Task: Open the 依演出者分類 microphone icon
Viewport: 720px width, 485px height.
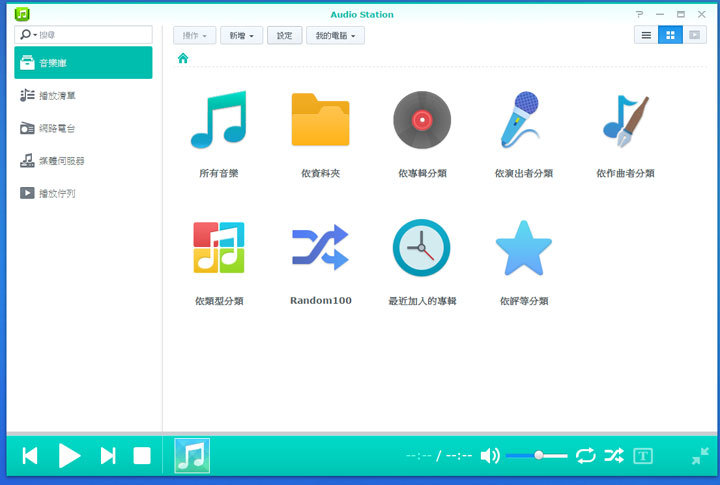Action: point(523,121)
